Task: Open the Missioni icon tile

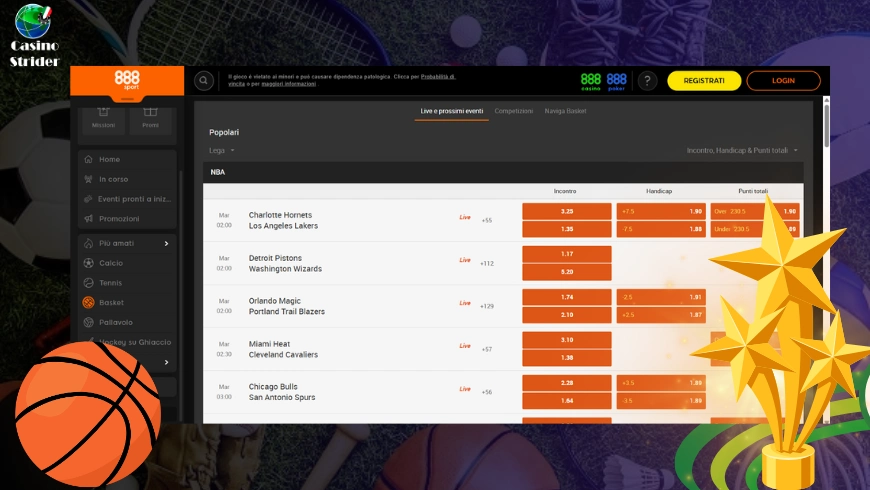Action: coord(103,118)
